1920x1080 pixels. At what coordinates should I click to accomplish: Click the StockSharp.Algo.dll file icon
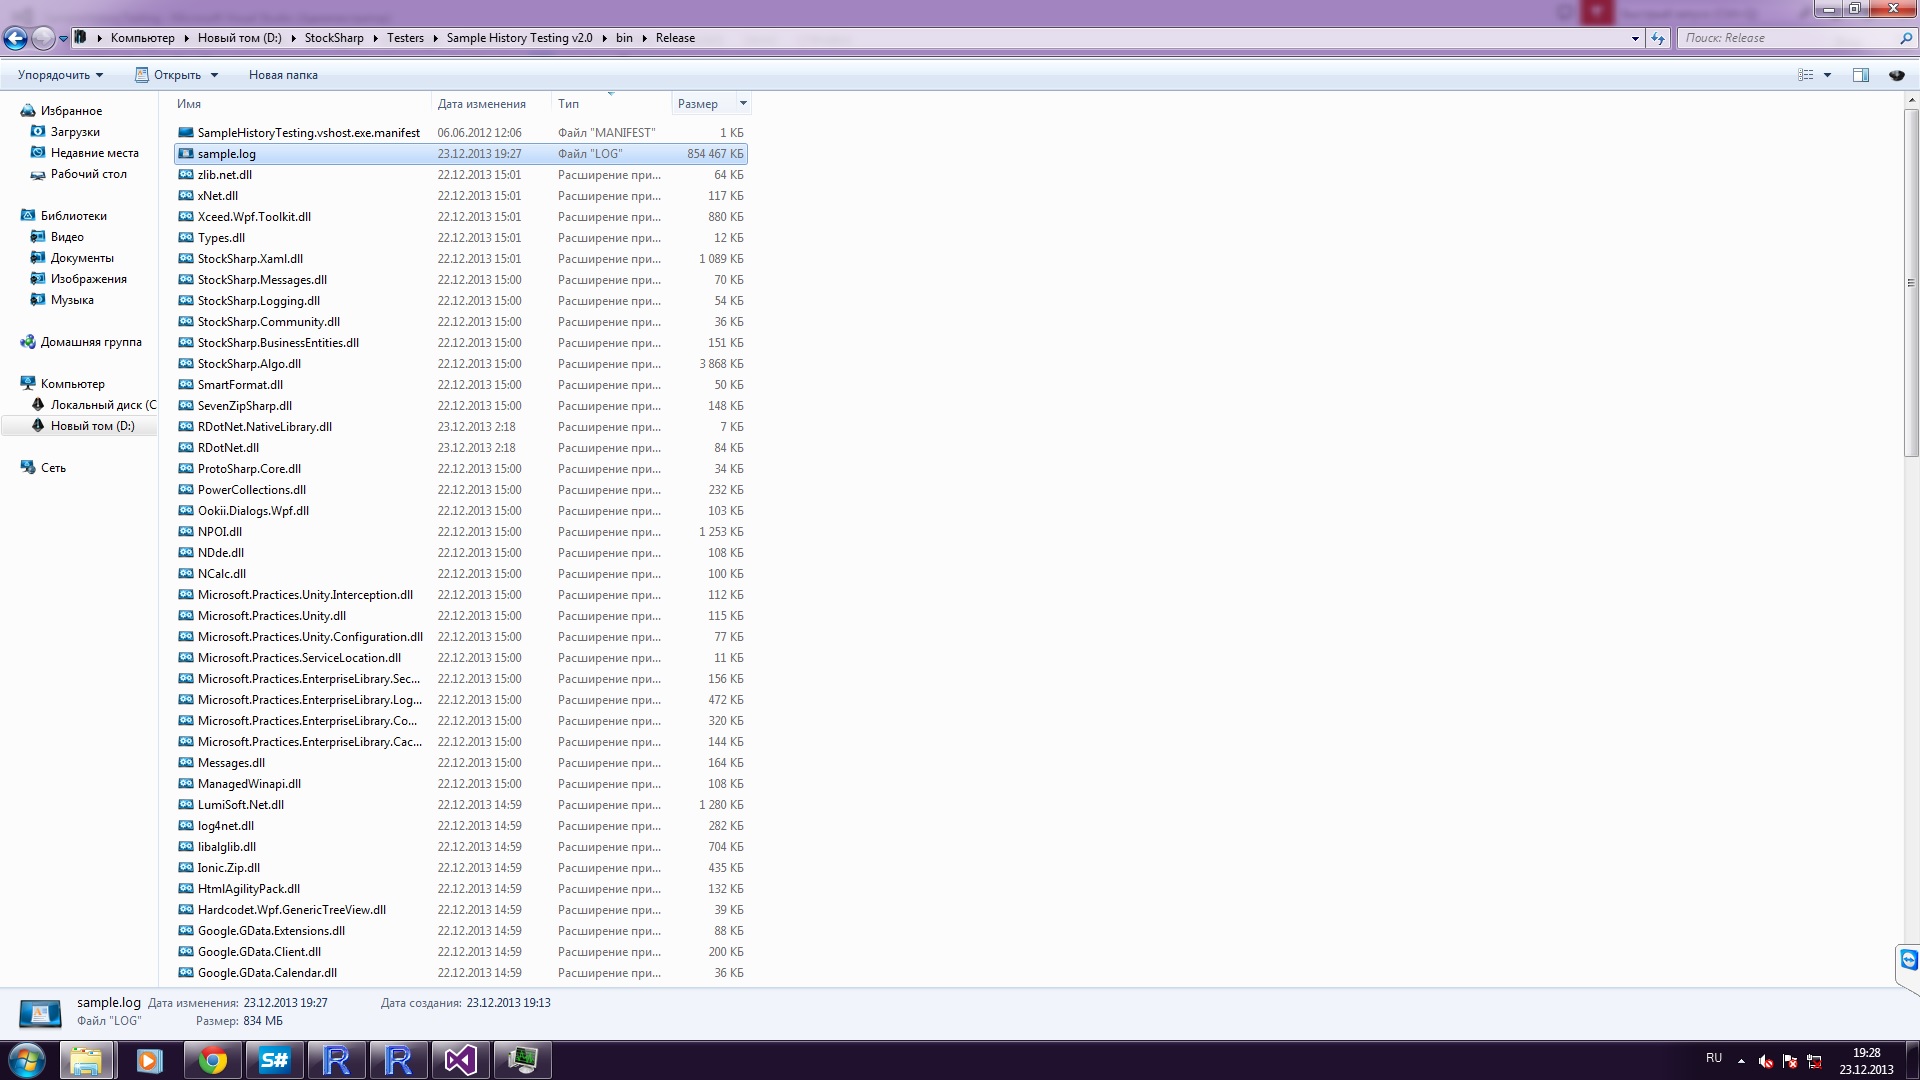185,364
